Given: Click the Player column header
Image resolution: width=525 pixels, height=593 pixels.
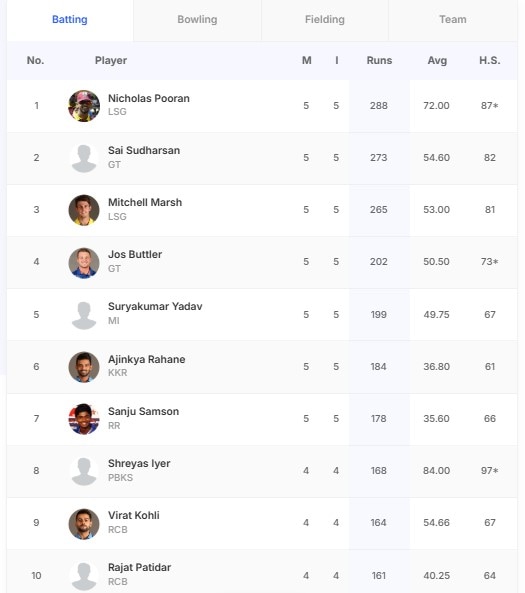Looking at the screenshot, I should [111, 61].
